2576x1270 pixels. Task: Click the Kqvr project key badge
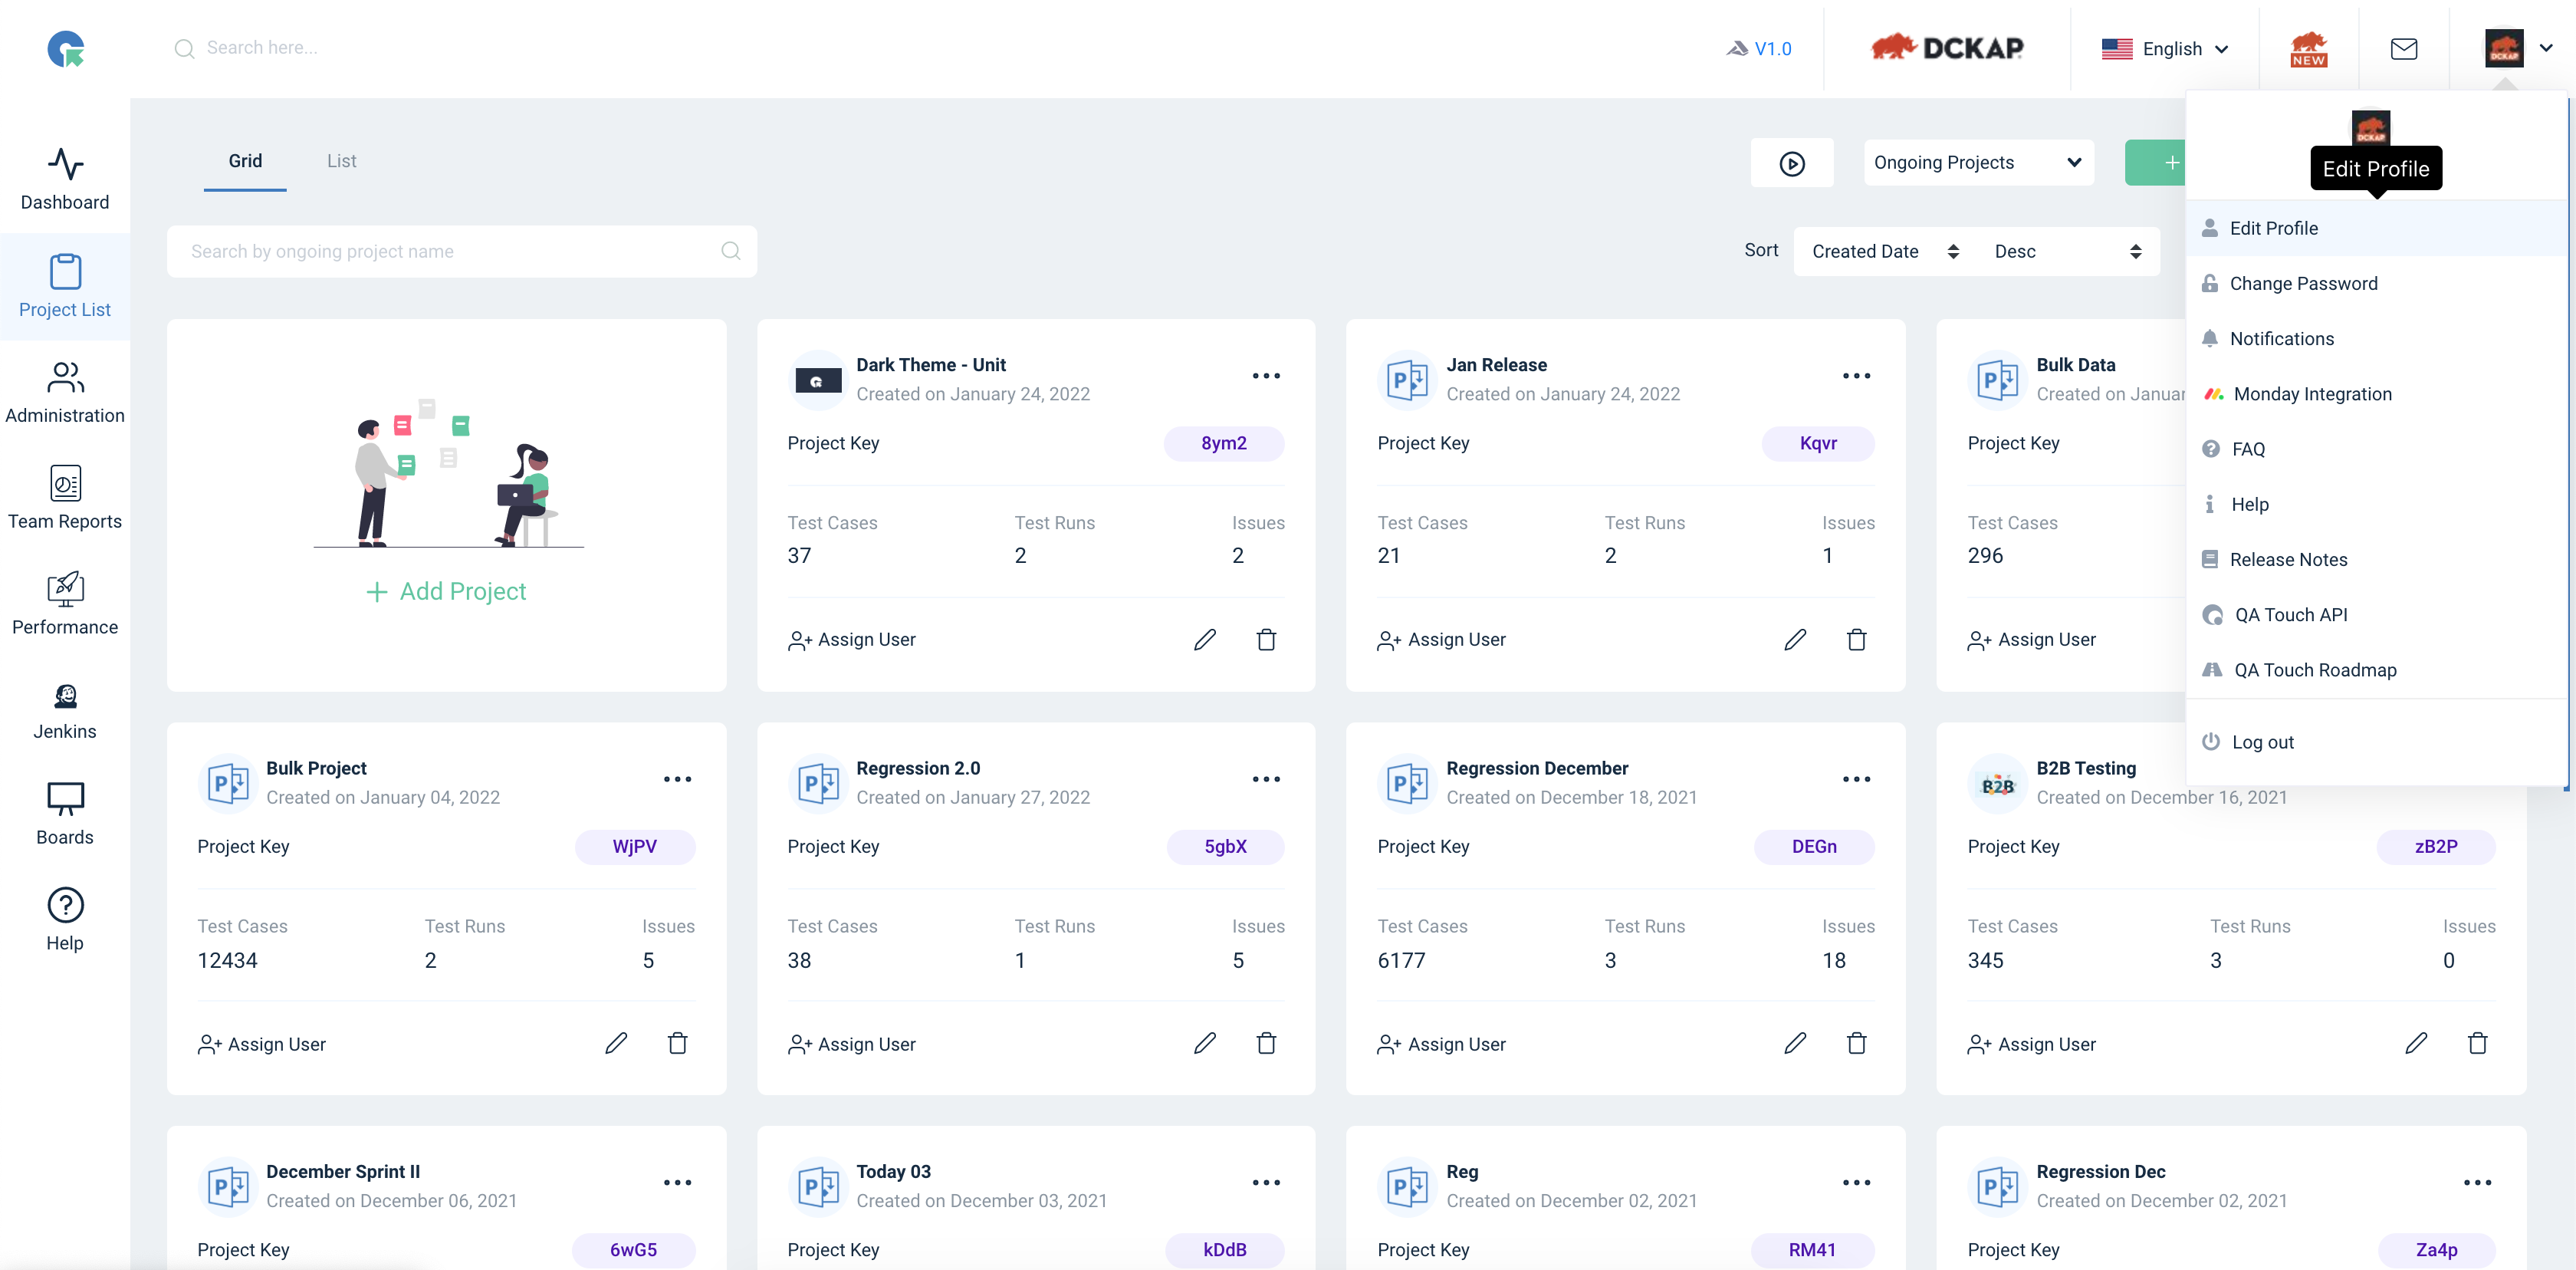point(1818,443)
